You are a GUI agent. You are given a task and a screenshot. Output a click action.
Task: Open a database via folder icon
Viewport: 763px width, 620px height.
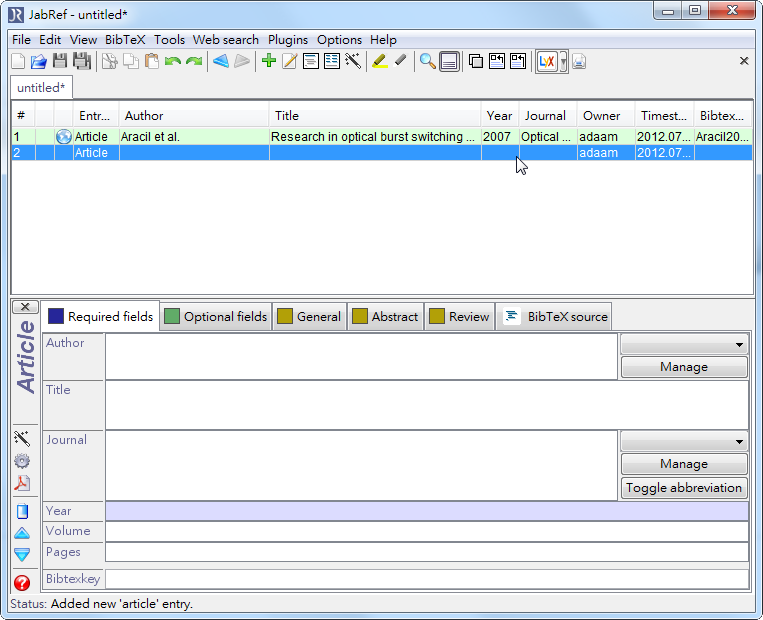(x=38, y=61)
